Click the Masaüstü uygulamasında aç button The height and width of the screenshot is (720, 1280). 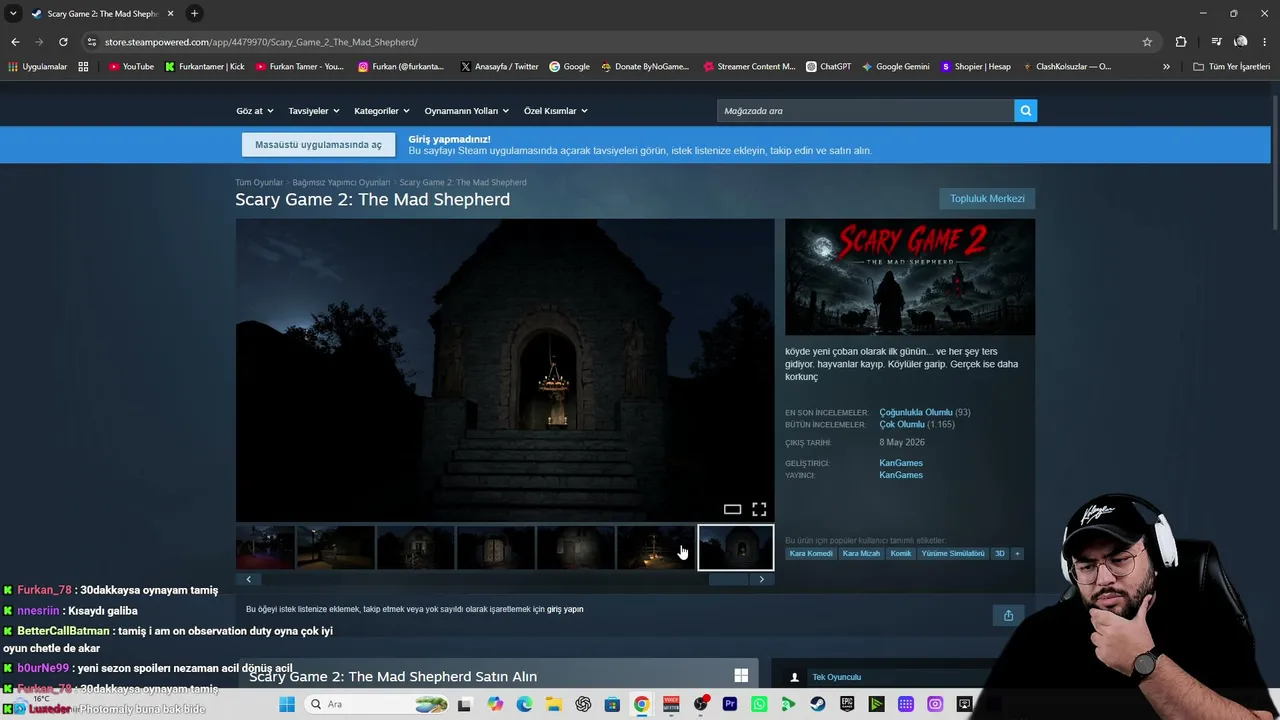318,145
